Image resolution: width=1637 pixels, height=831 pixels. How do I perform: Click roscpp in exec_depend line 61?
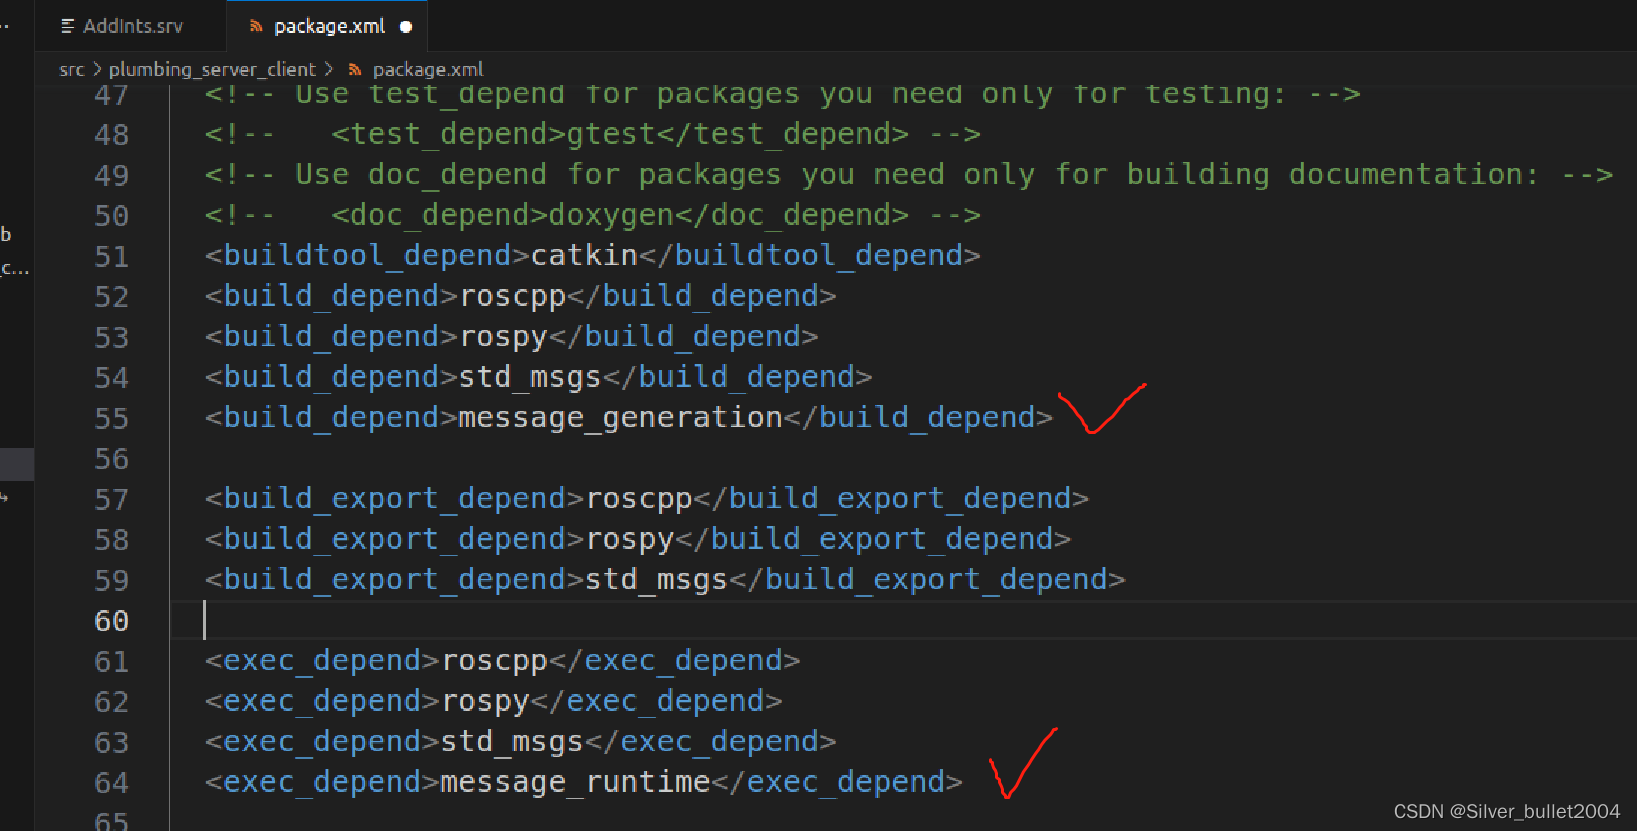point(494,661)
